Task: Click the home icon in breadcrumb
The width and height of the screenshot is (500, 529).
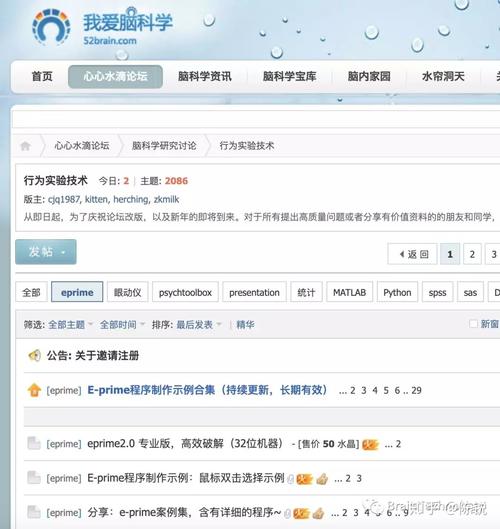Action: (26, 146)
